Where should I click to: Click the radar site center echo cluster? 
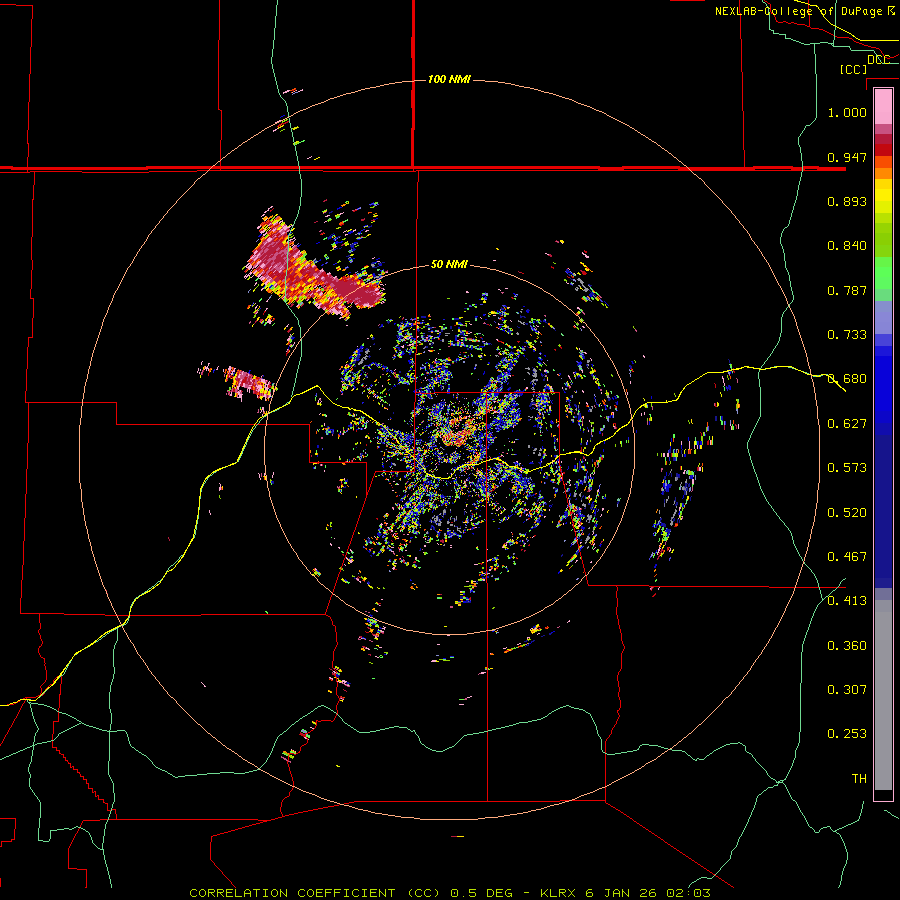coord(457,432)
